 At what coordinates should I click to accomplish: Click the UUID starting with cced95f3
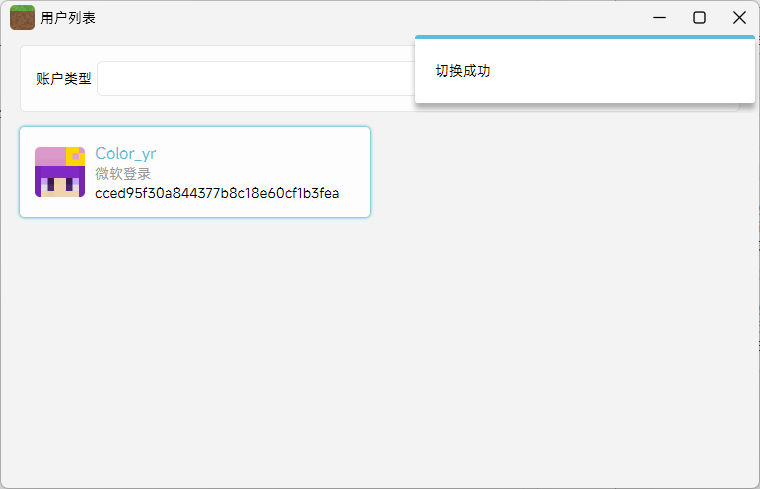[217, 193]
